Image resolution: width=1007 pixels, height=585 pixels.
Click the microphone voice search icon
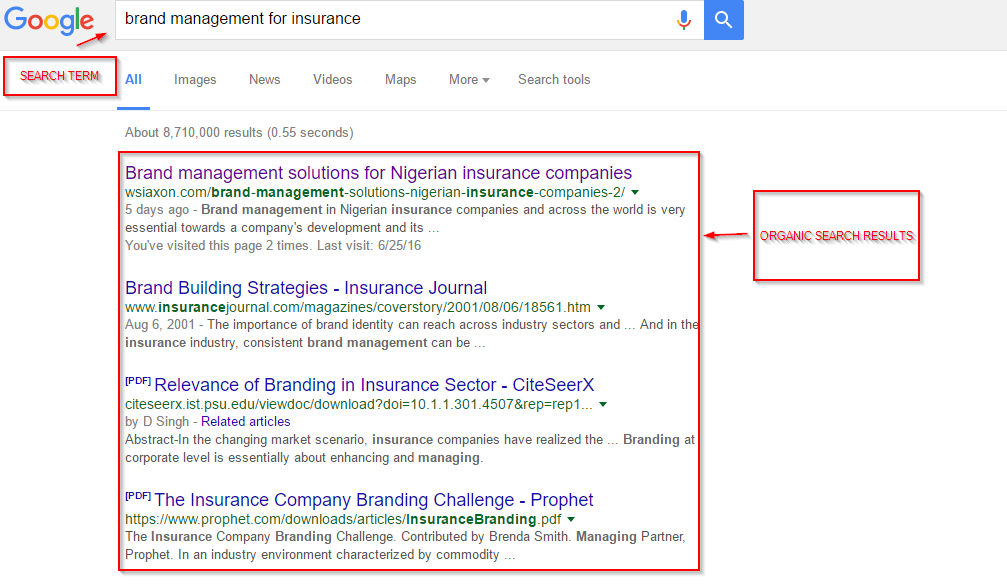point(684,19)
